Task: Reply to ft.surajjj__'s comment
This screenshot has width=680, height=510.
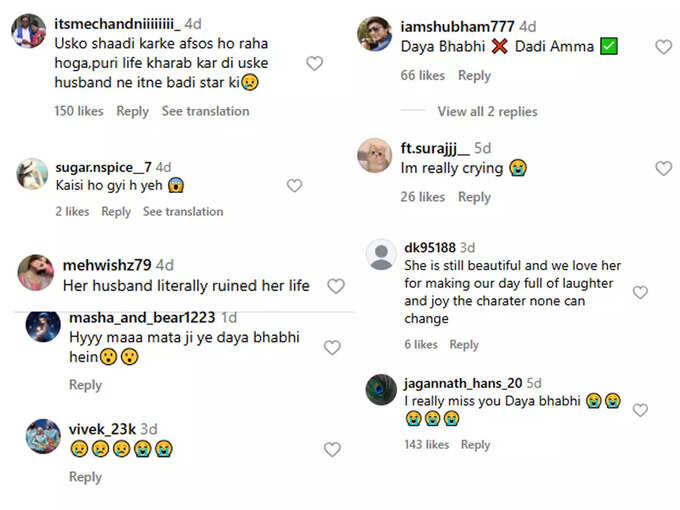Action: pyautogui.click(x=474, y=197)
